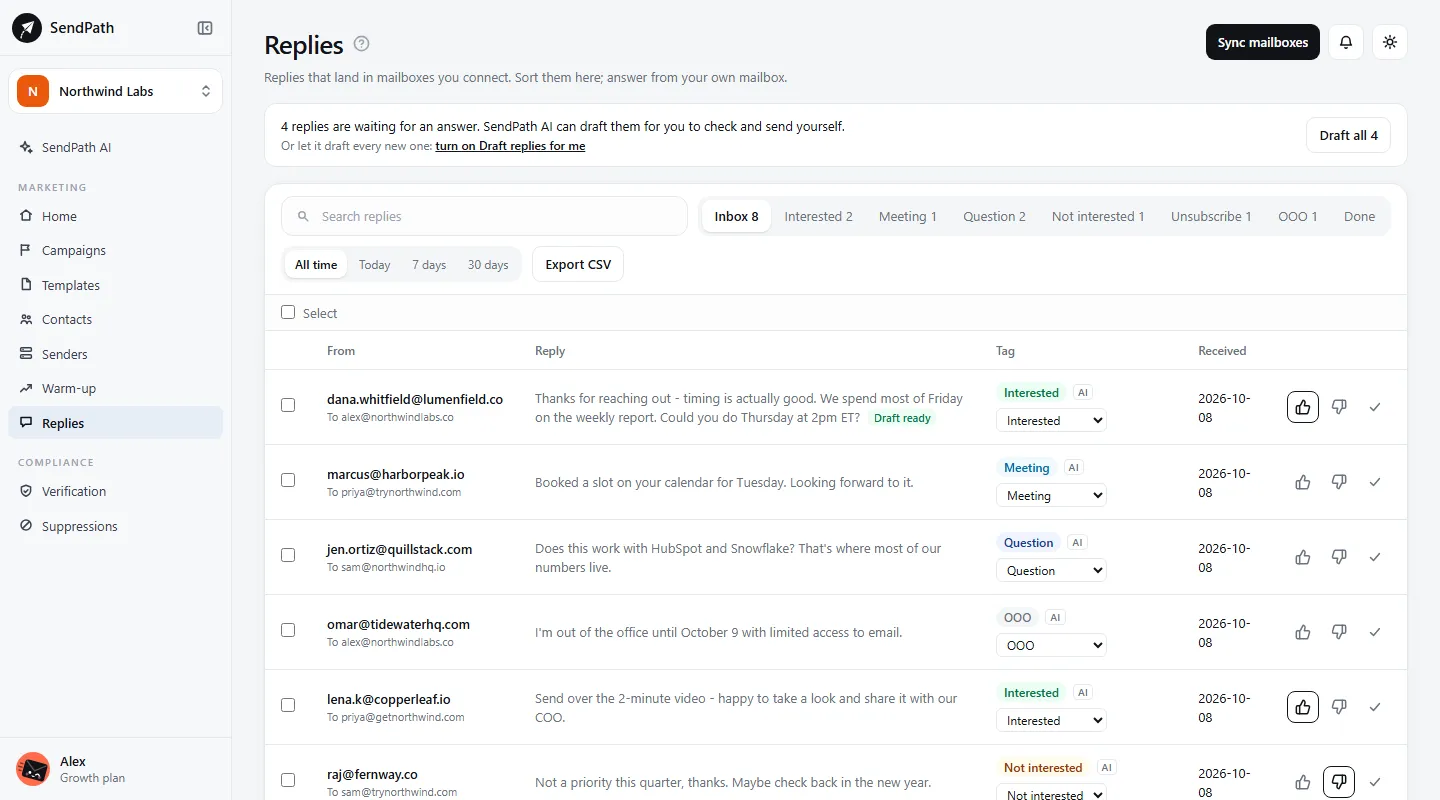The height and width of the screenshot is (800, 1440).
Task: Thumbs up lena.k@copperleaf.io reply
Action: click(x=1303, y=707)
